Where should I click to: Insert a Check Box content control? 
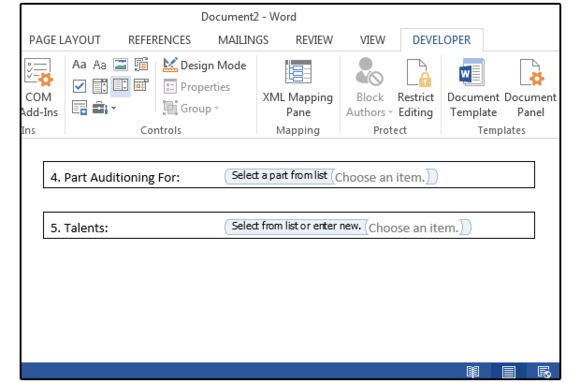79,86
